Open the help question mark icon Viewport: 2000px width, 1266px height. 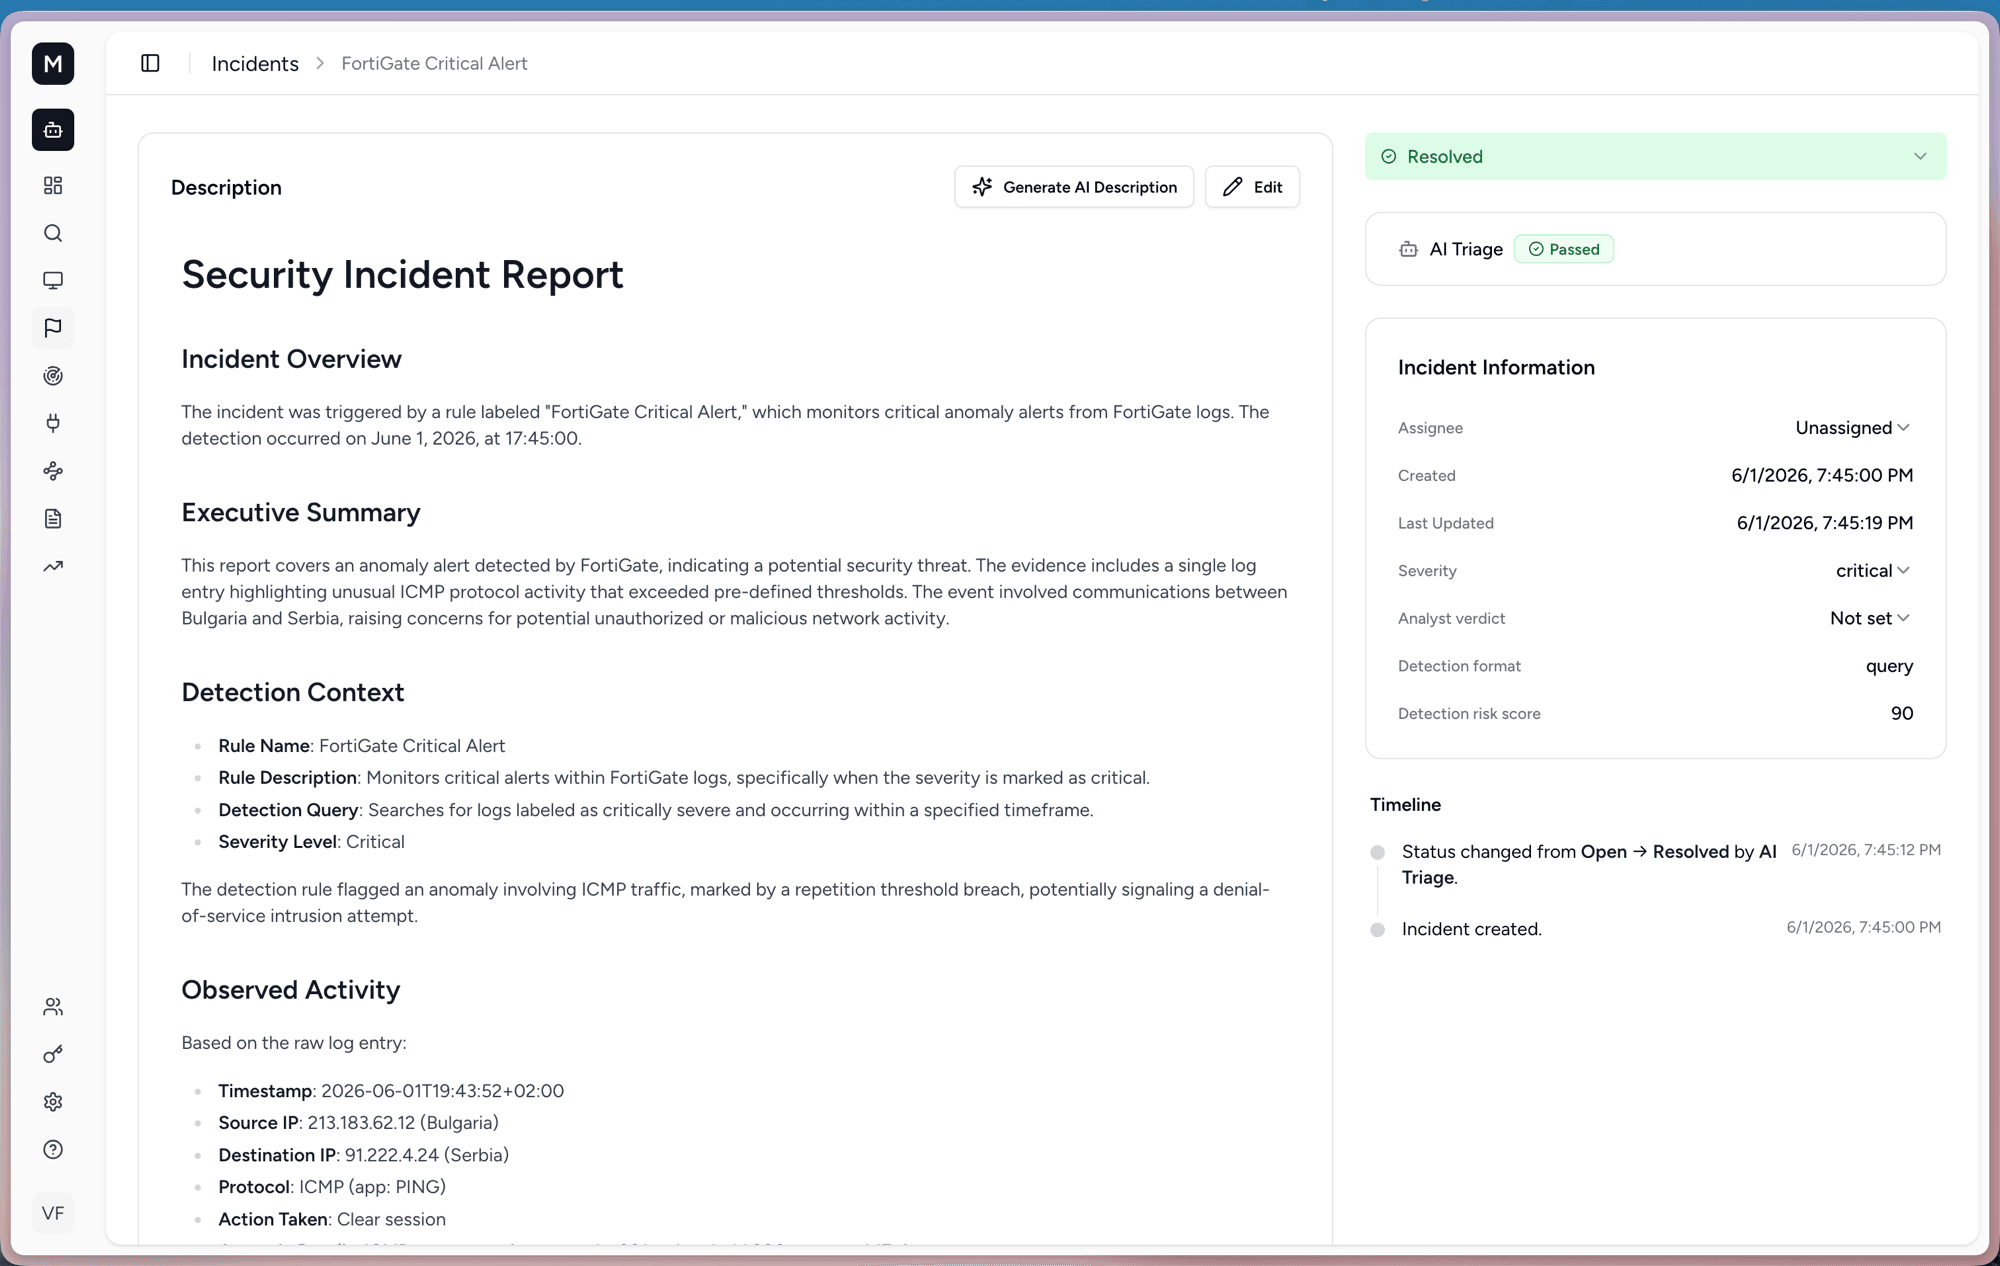point(53,1150)
